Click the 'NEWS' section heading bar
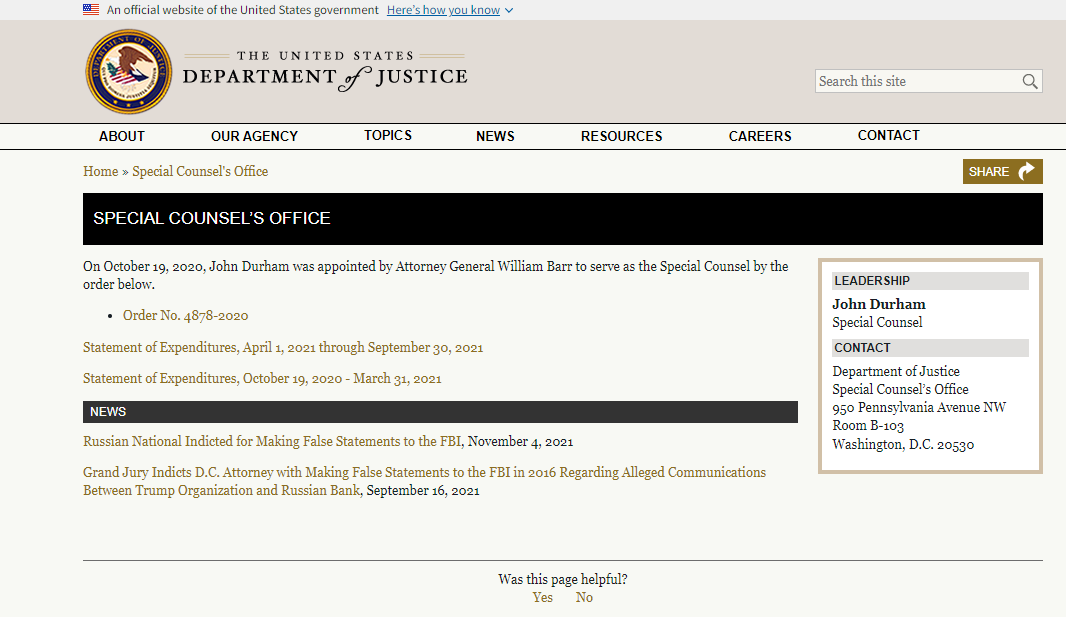 tap(440, 412)
